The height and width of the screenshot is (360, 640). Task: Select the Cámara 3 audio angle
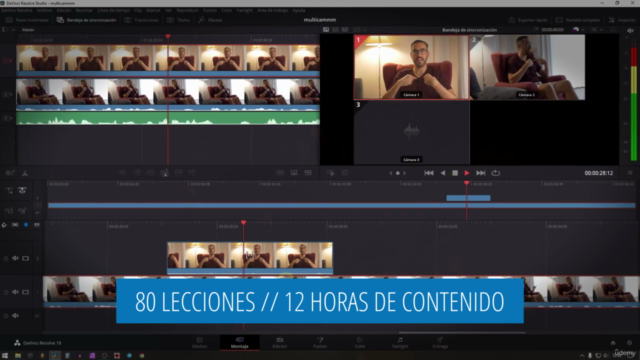(x=411, y=132)
